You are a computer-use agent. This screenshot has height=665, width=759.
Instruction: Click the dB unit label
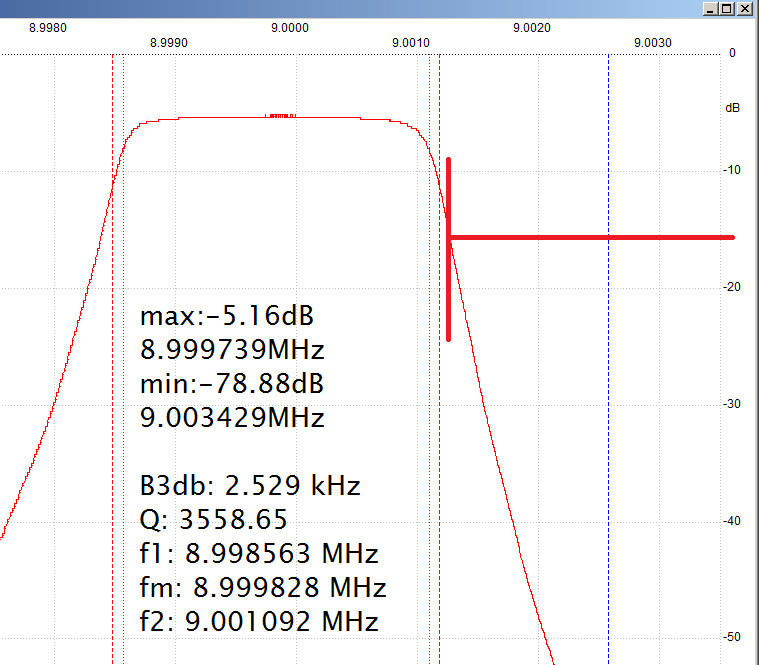click(732, 108)
